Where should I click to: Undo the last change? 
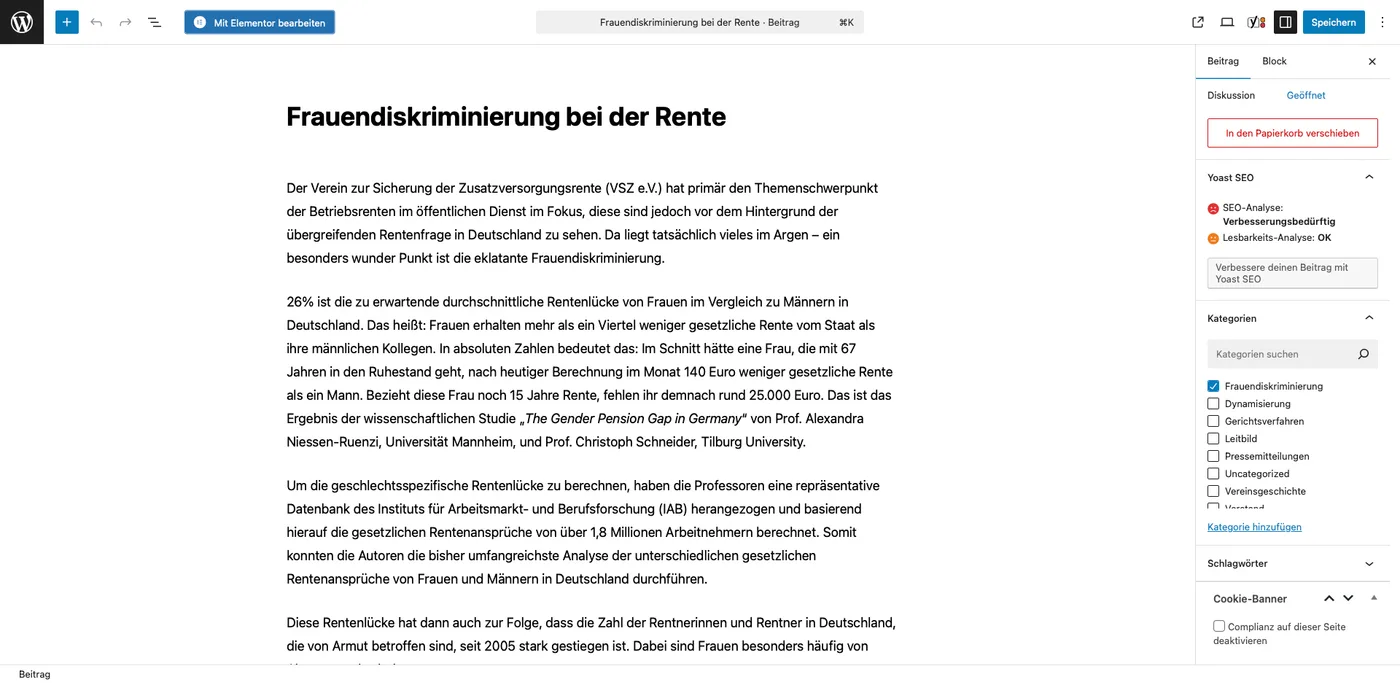click(96, 22)
